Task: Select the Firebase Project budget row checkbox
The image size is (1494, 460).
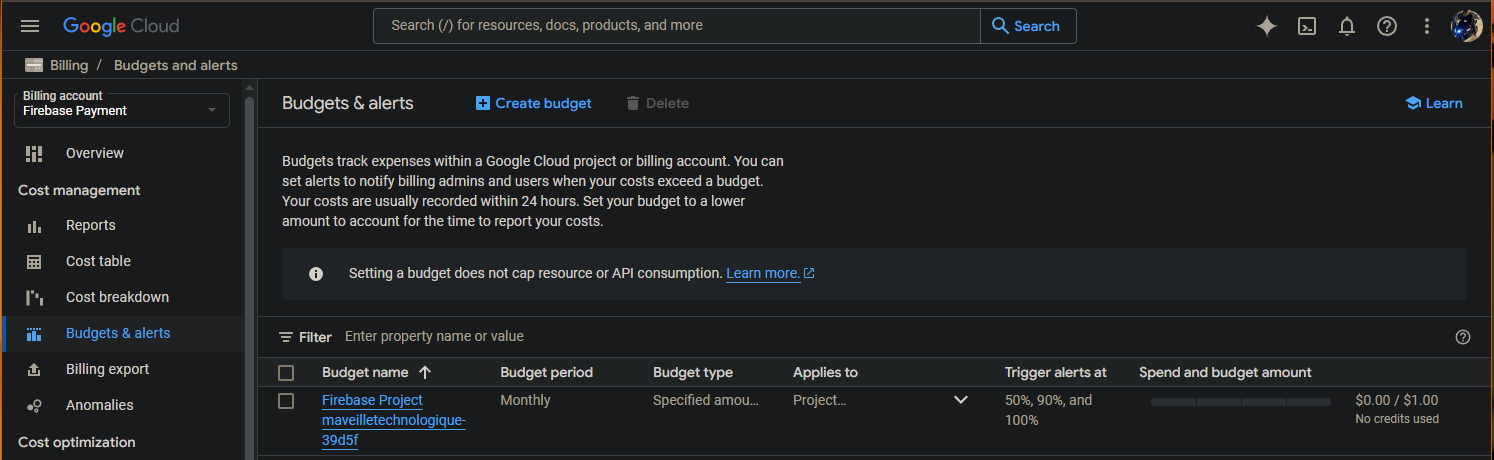Action: point(286,401)
